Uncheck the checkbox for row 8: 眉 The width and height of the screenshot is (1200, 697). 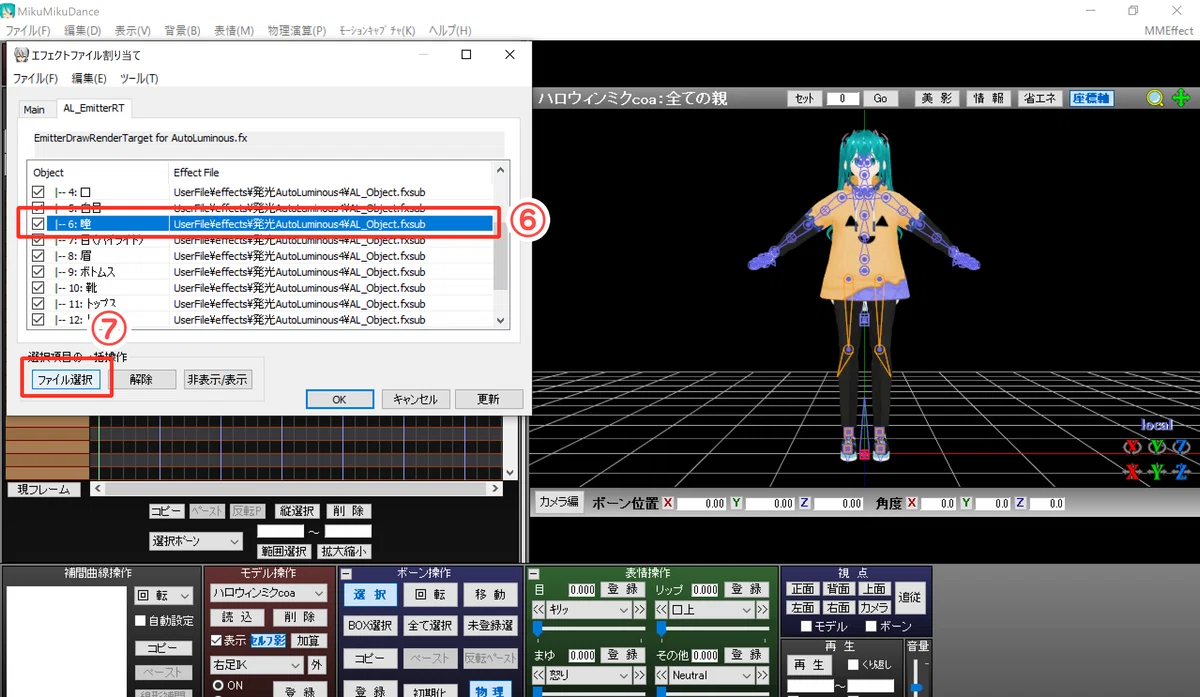point(38,256)
